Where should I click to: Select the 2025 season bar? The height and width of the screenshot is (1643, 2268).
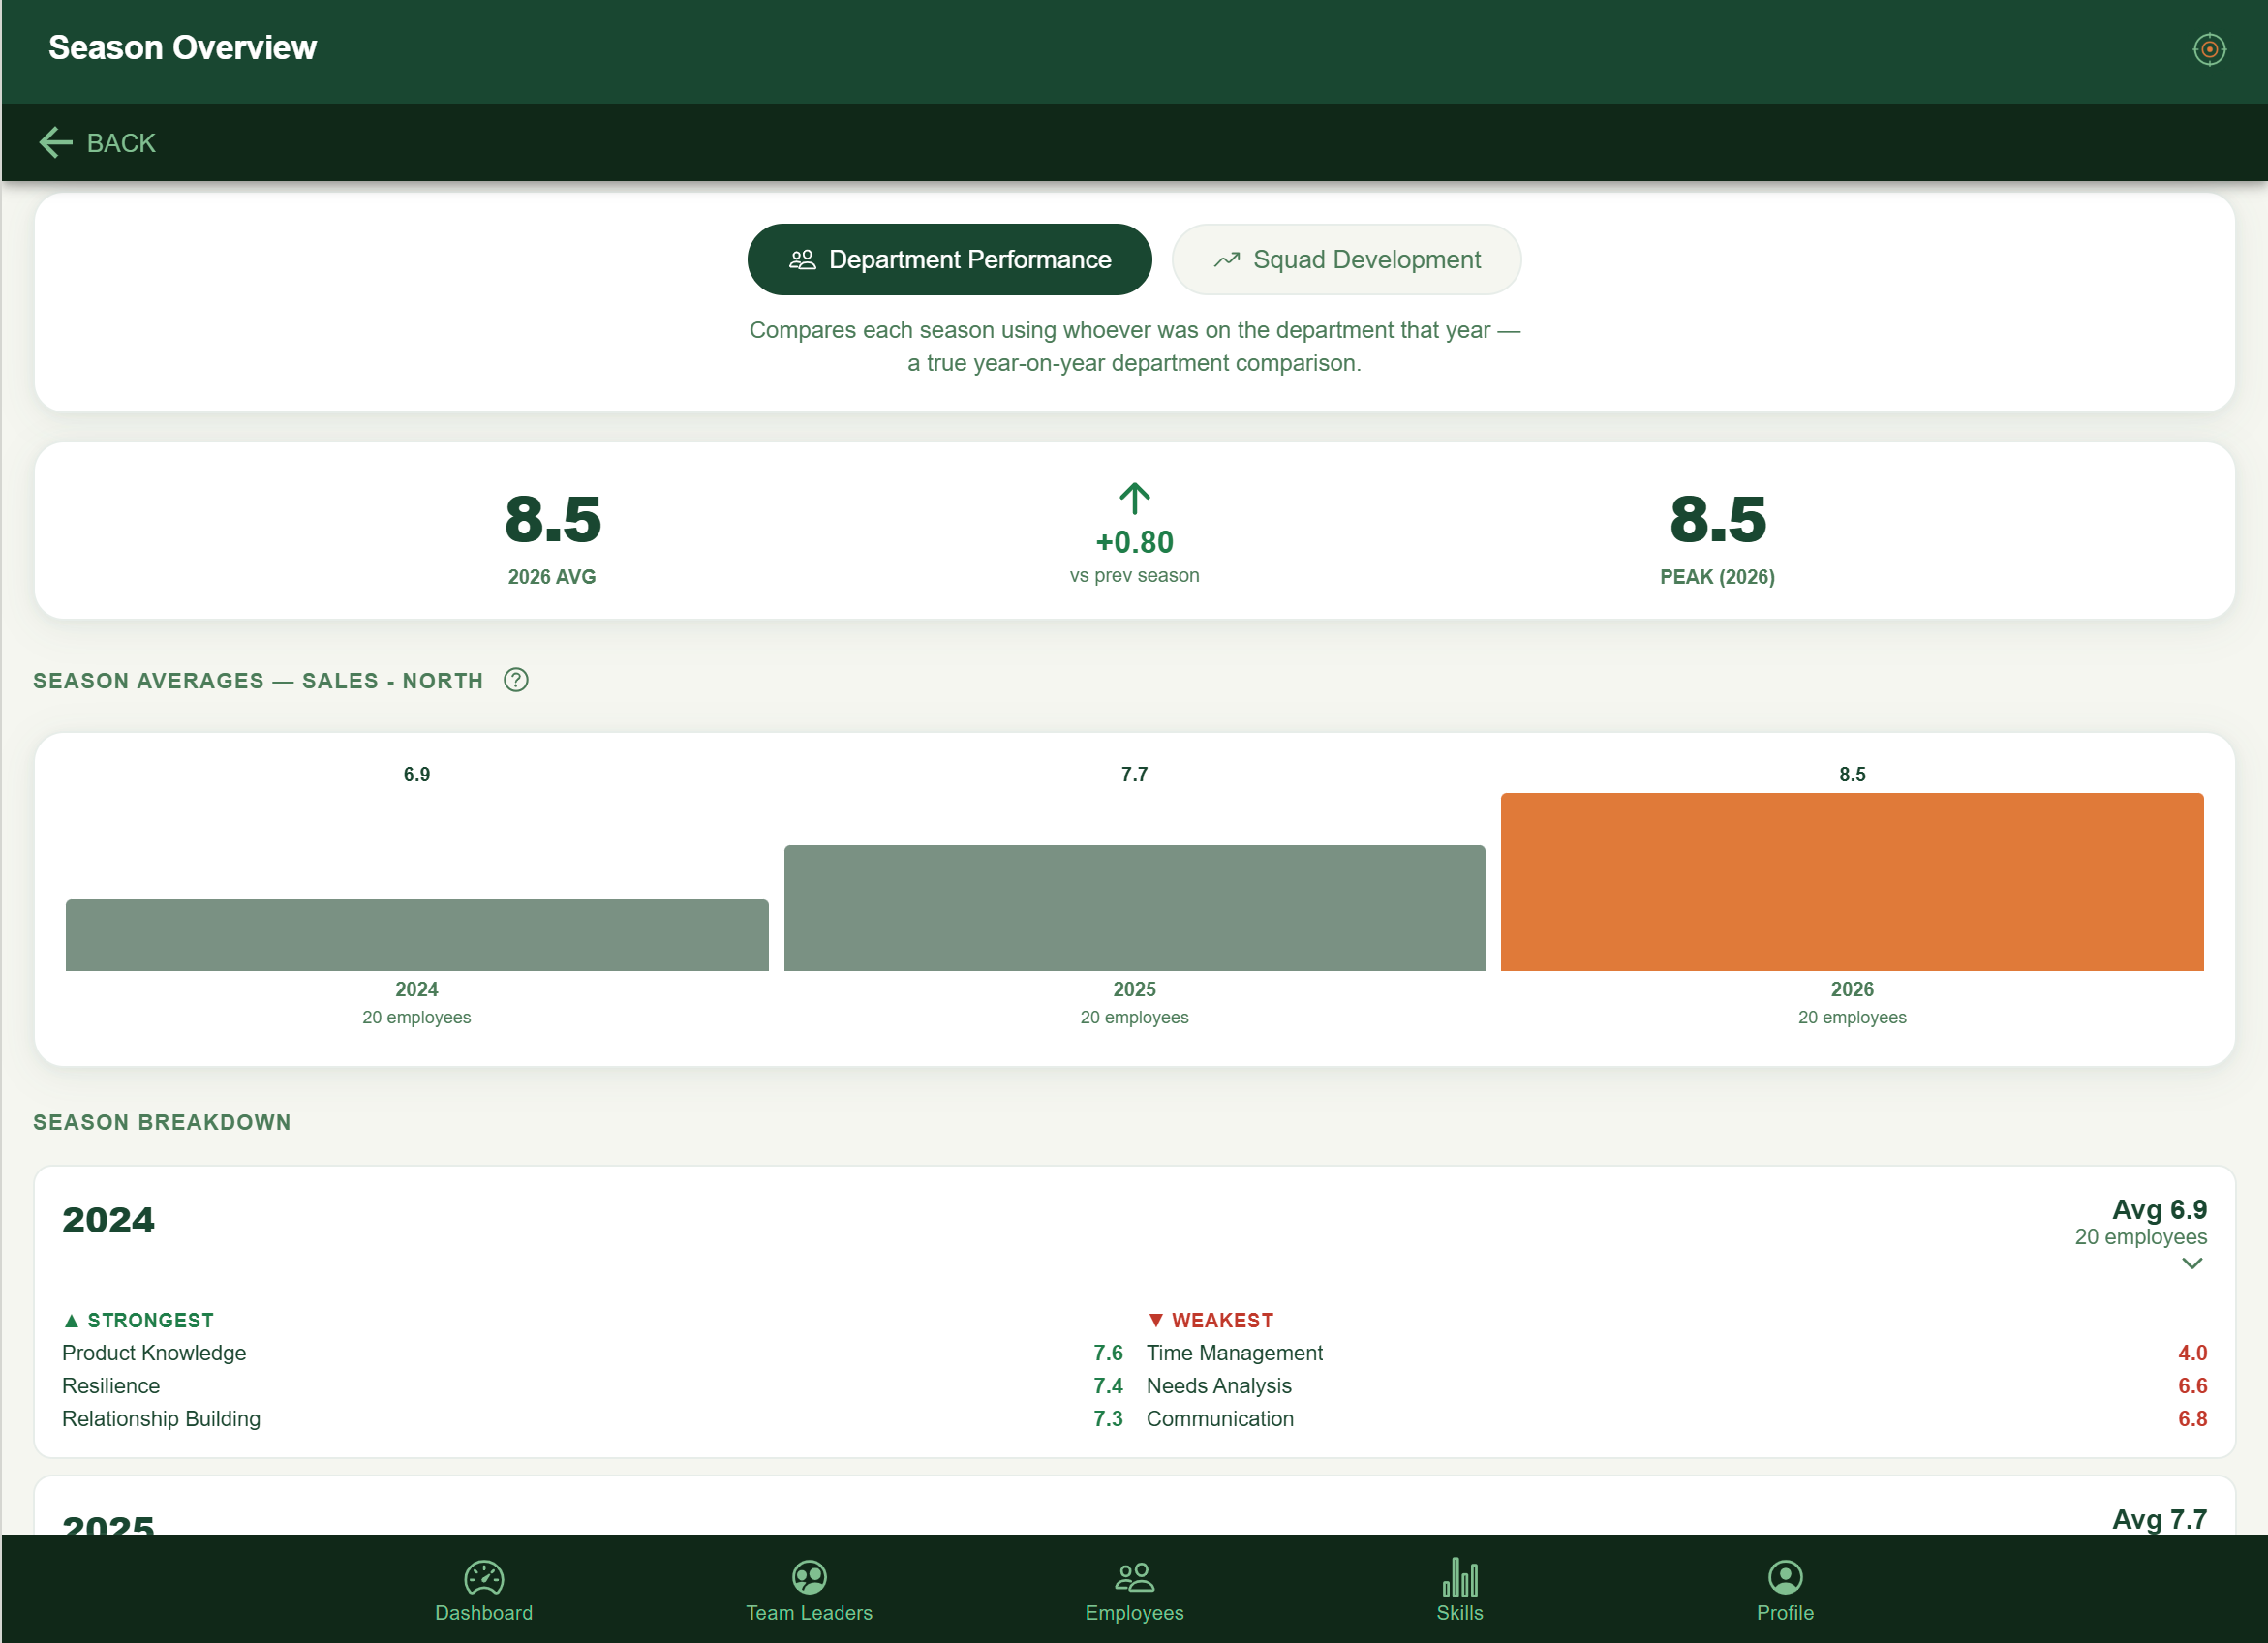pos(1134,908)
